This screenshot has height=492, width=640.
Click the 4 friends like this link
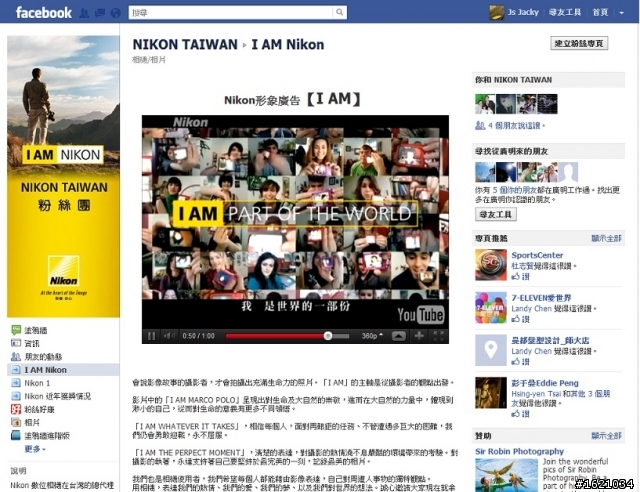tap(516, 125)
